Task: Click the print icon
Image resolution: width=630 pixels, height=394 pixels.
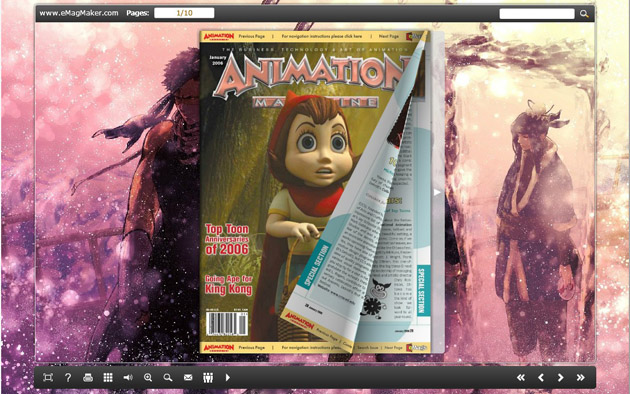Action: pos(88,378)
